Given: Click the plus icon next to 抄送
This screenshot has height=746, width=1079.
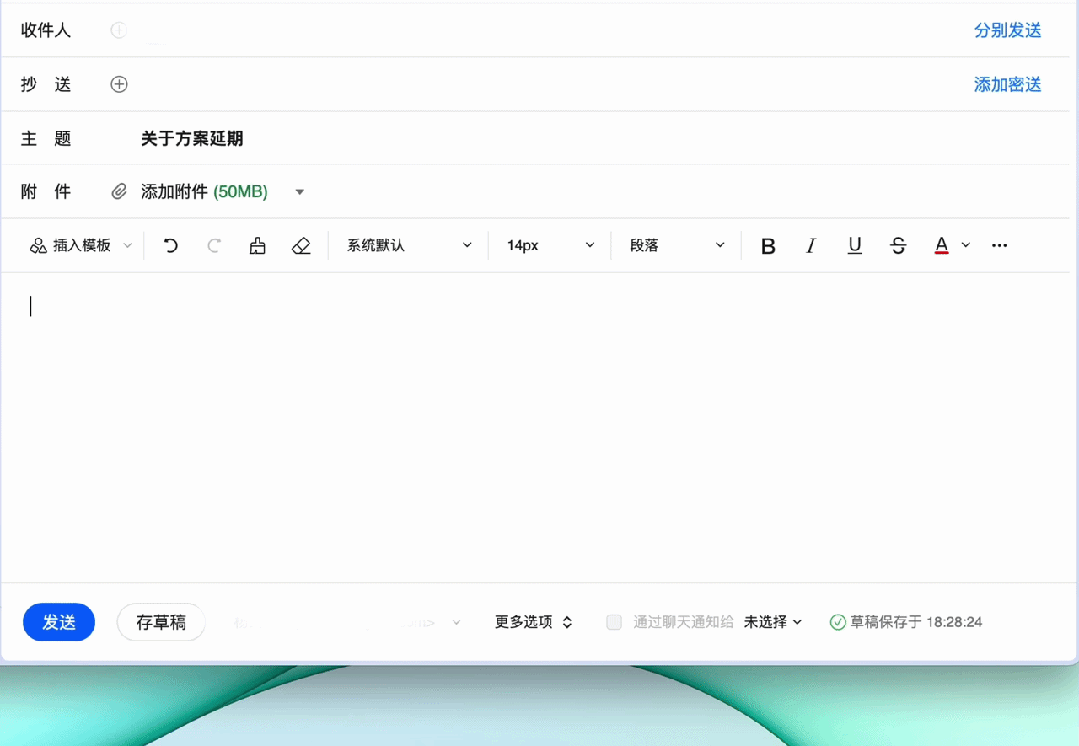Looking at the screenshot, I should (118, 84).
